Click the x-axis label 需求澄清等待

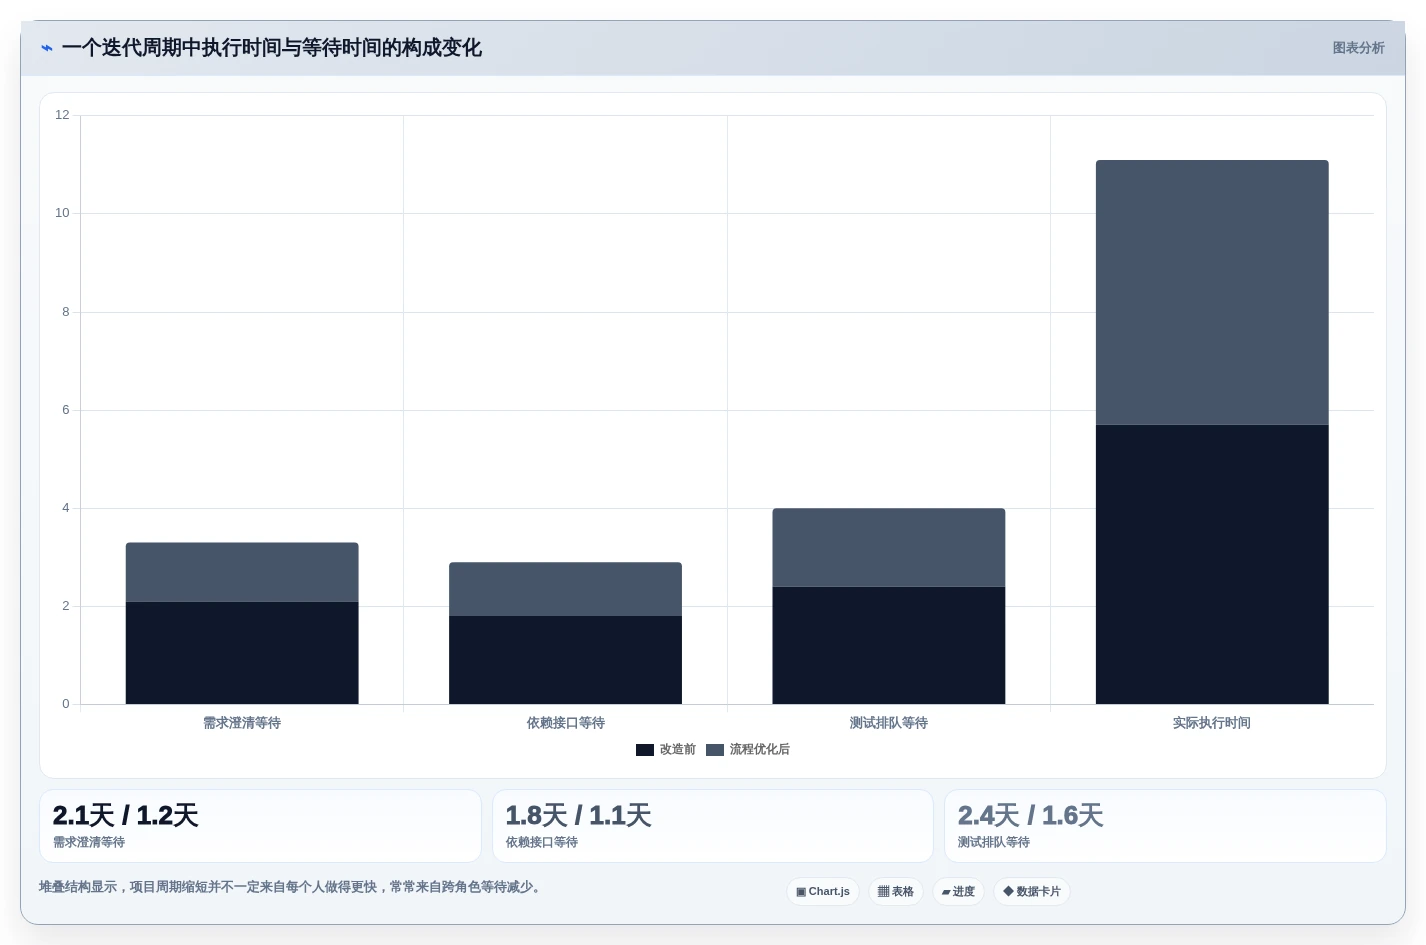(x=242, y=723)
